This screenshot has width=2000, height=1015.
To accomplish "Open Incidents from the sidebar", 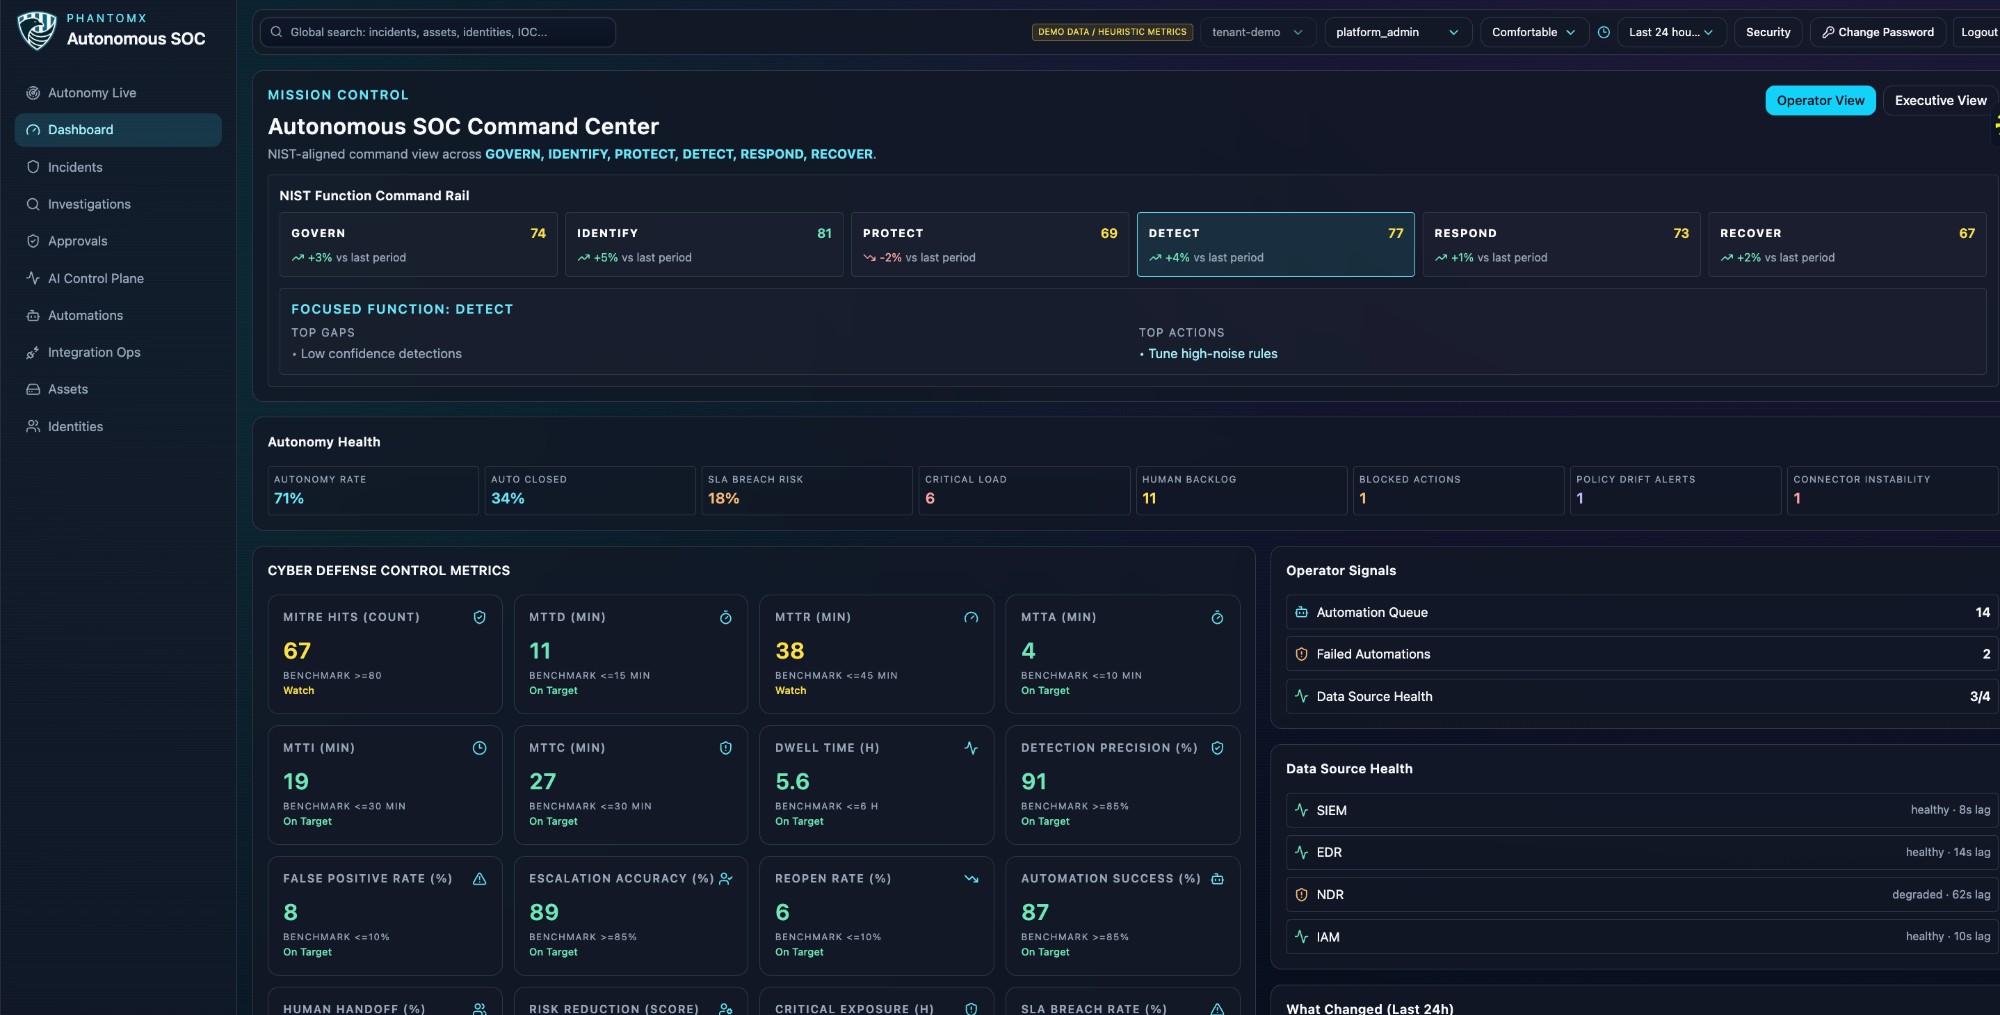I will point(75,167).
